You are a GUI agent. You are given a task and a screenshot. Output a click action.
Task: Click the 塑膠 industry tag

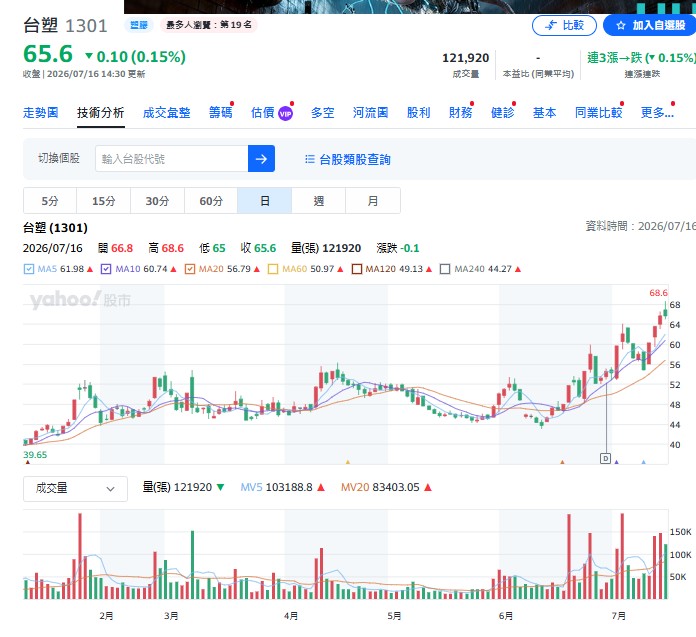coord(138,25)
